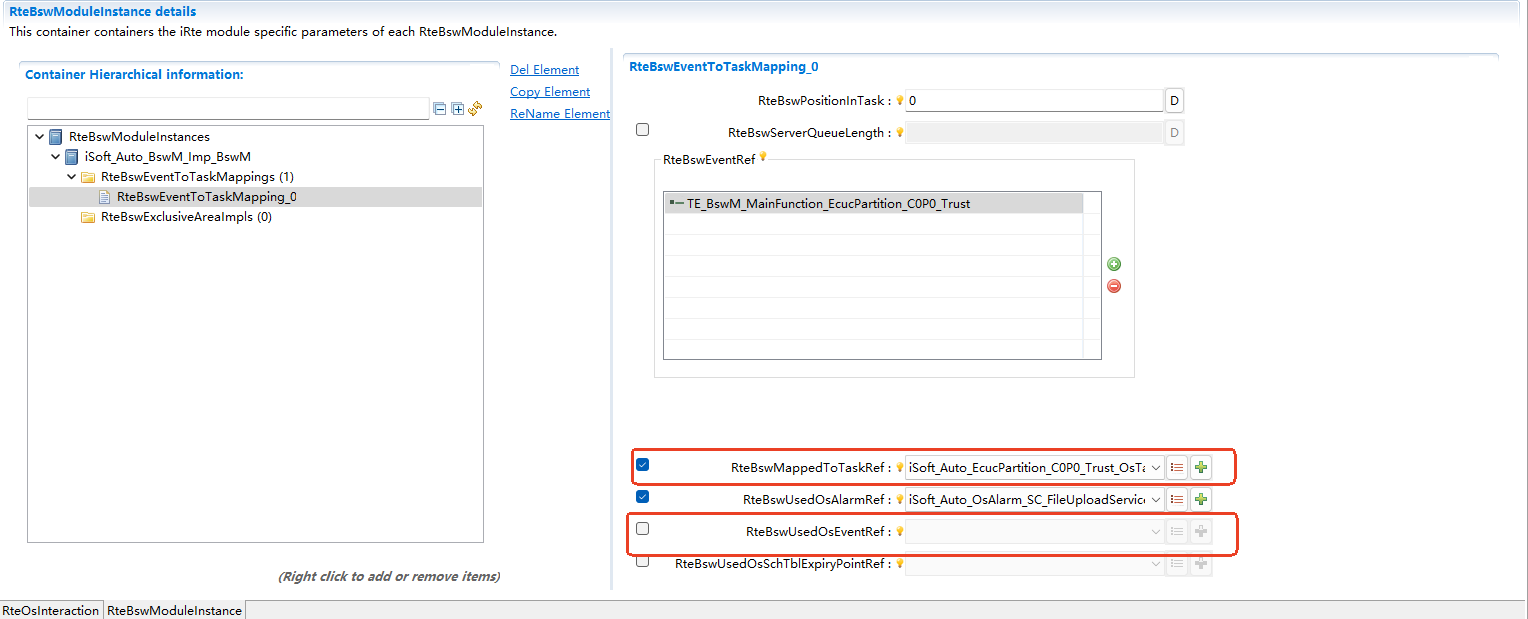Click the Del Element link

tap(544, 70)
